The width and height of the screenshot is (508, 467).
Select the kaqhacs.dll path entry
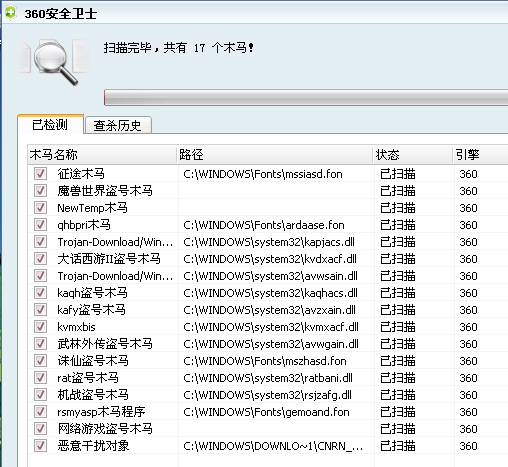[x=270, y=293]
